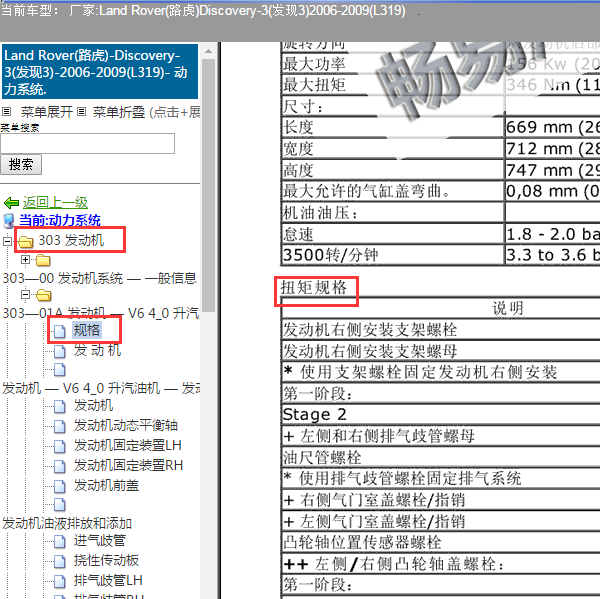Image resolution: width=600 pixels, height=599 pixels.
Task: Click the 最大功率 table cell
Action: pyautogui.click(x=393, y=64)
